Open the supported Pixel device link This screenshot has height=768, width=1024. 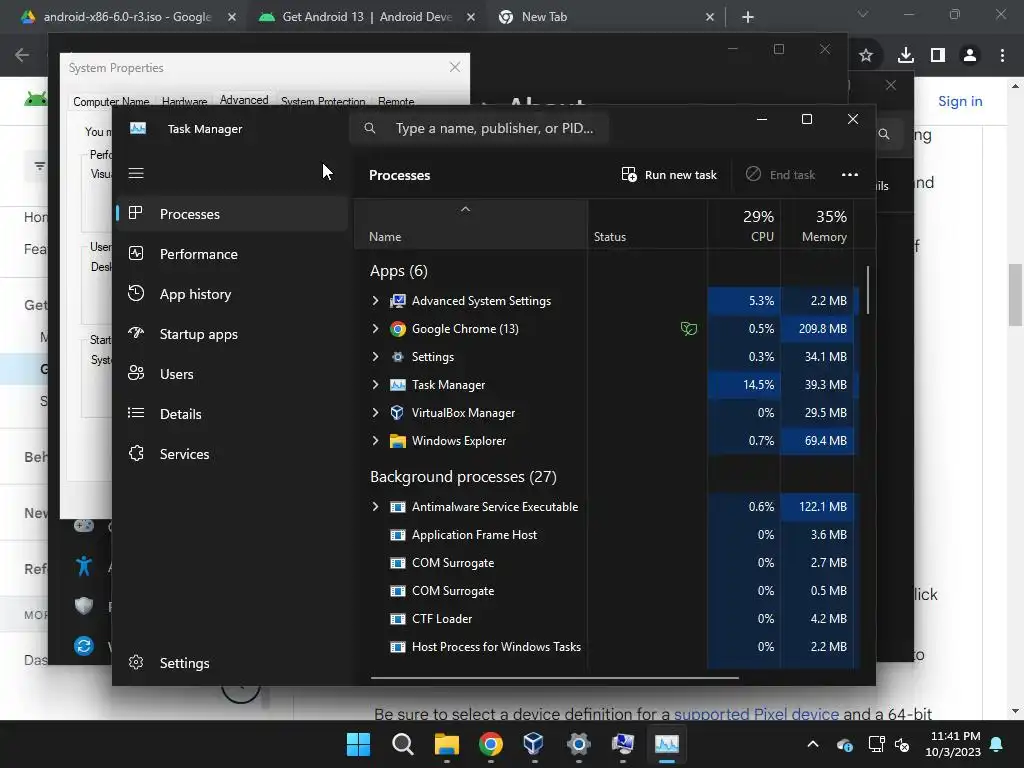[x=756, y=714]
